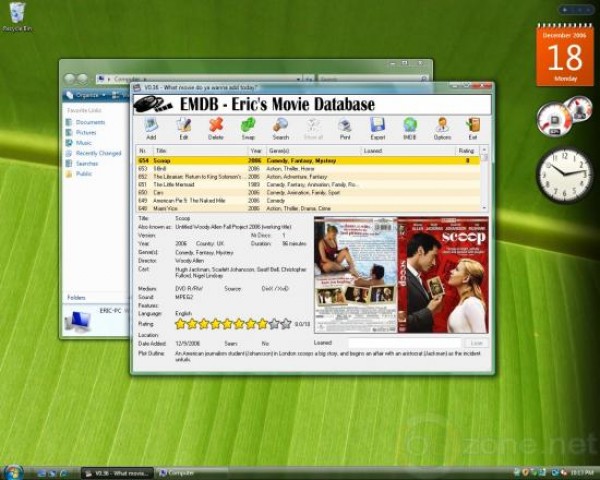Sort the movie list by Title column
The image size is (600, 480).
[200, 150]
